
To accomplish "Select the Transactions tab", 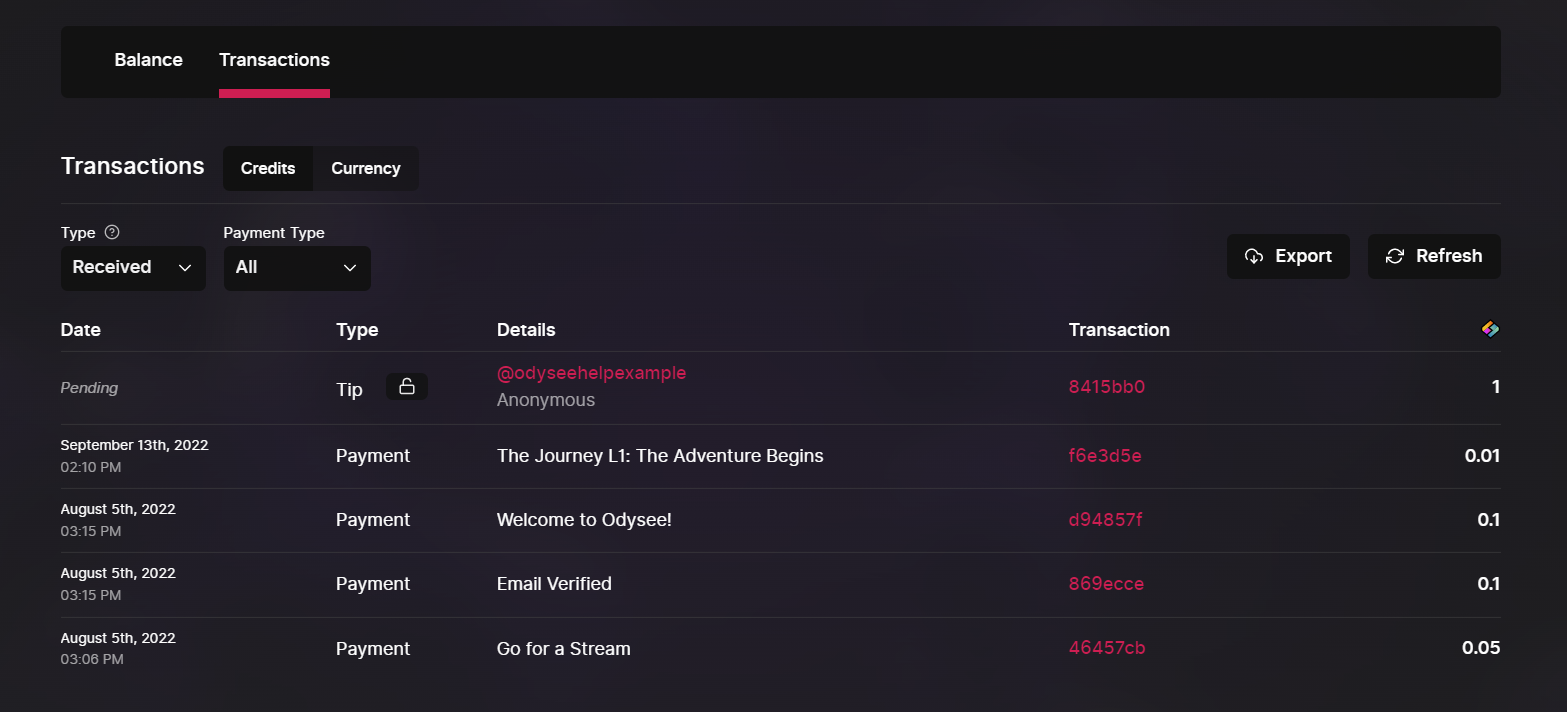I will [x=274, y=60].
